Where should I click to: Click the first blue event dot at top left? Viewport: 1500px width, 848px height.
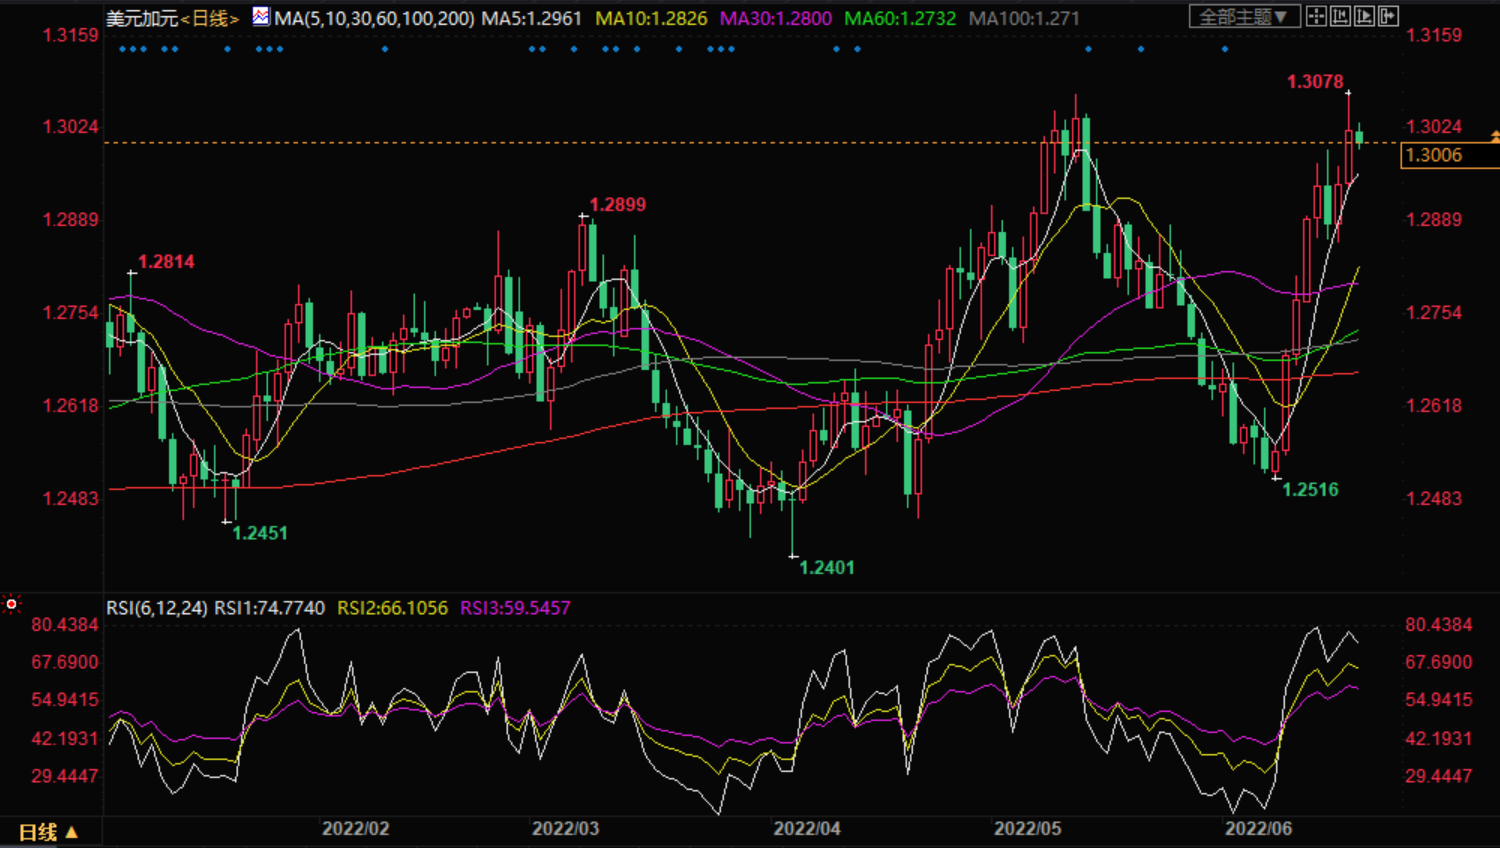tap(122, 49)
